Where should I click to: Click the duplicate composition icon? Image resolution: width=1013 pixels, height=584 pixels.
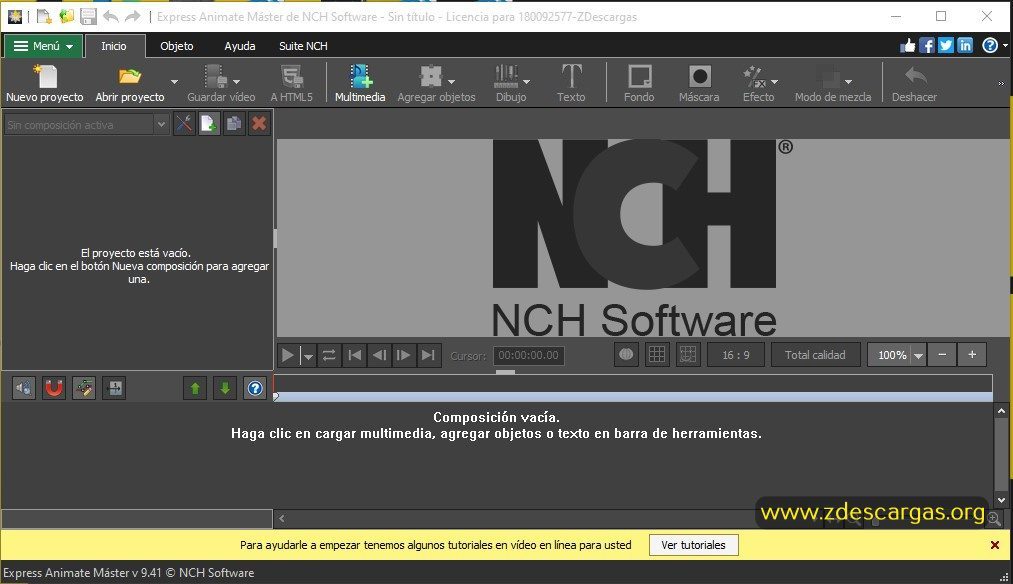234,124
